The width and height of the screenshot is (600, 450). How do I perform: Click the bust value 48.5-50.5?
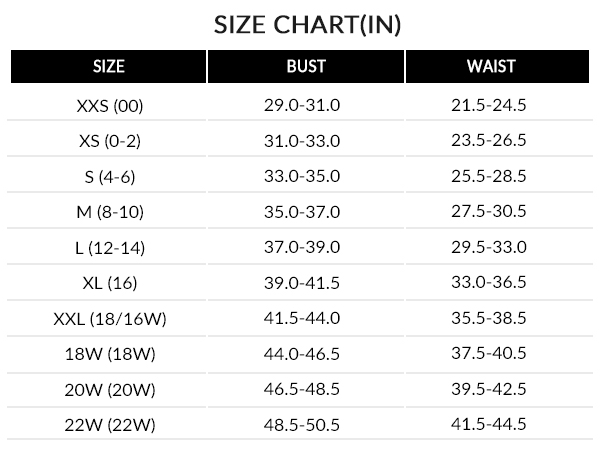click(x=302, y=425)
